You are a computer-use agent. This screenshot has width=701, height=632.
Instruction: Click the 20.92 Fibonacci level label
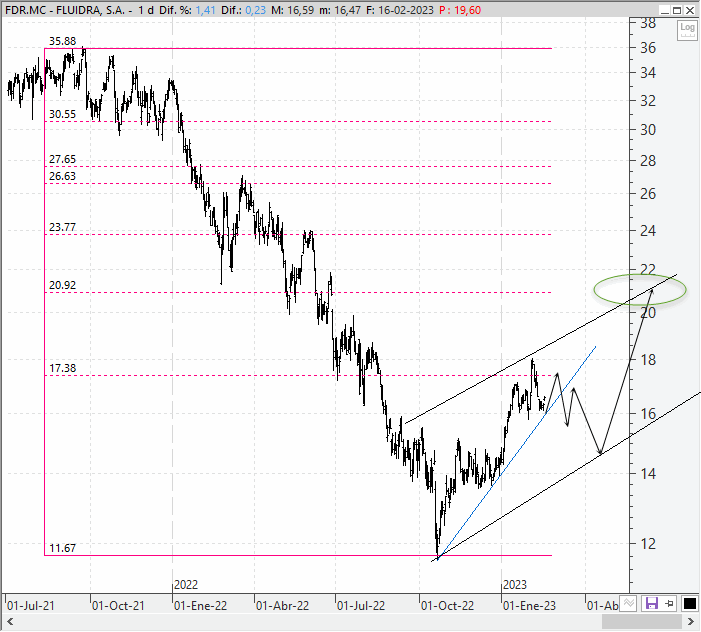pos(63,285)
